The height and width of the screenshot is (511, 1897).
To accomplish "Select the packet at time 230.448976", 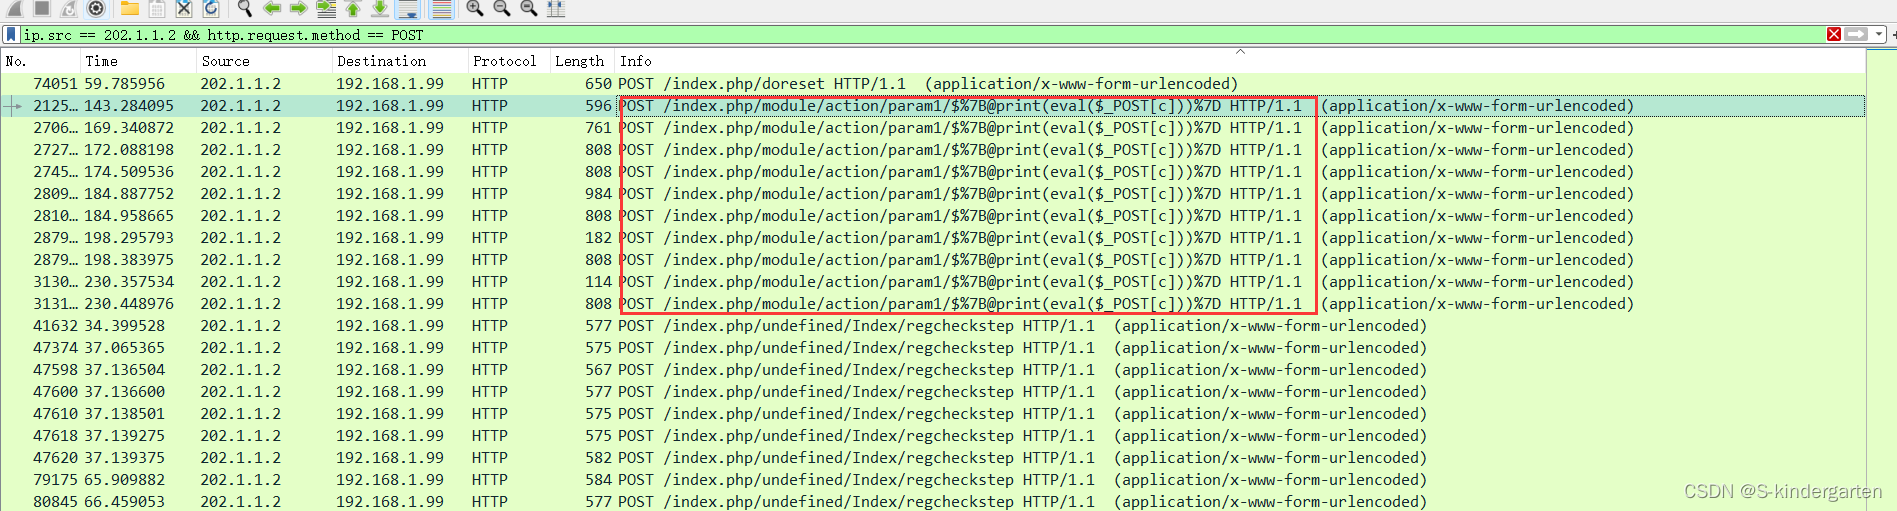I will tap(932, 304).
